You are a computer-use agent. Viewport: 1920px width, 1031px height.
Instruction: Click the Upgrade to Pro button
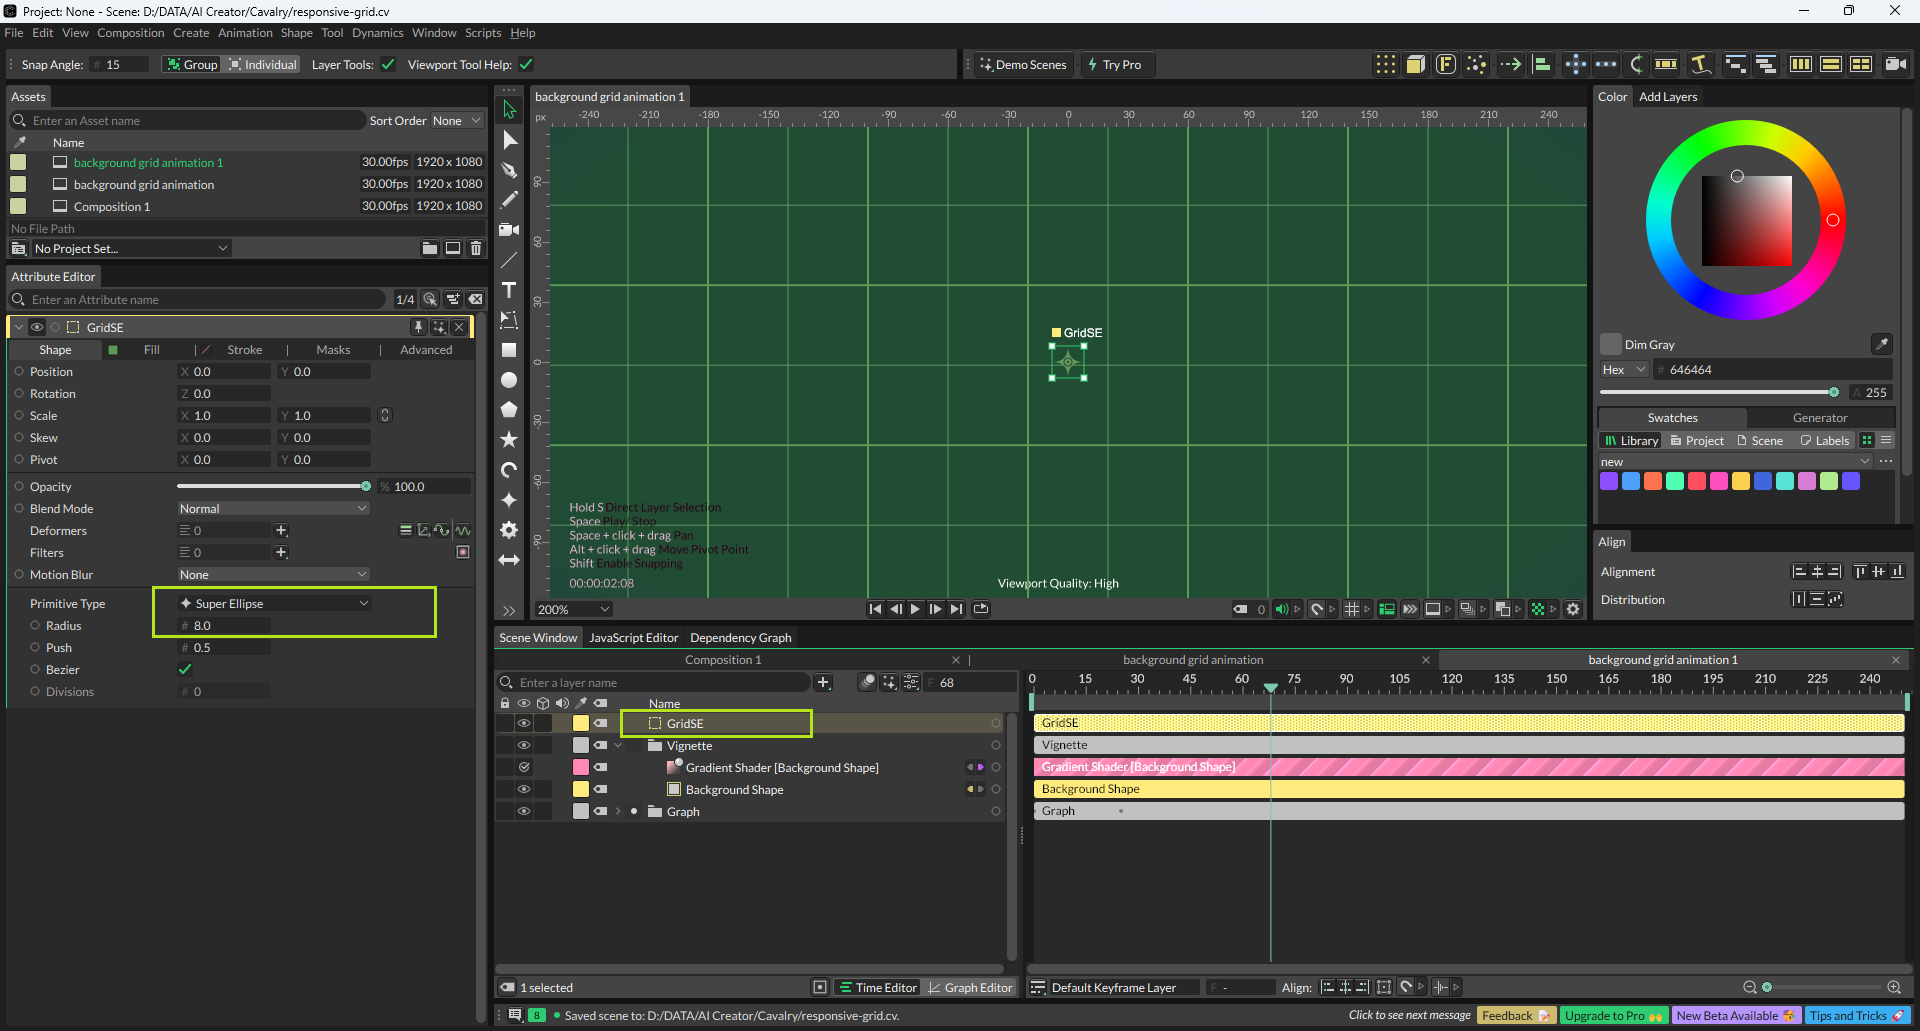(1612, 1015)
